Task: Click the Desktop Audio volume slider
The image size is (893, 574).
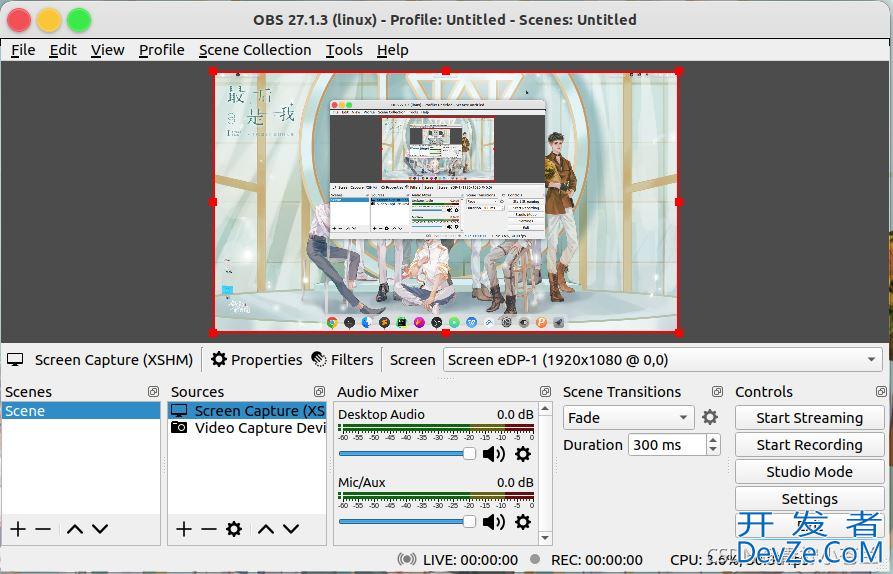Action: coord(407,454)
